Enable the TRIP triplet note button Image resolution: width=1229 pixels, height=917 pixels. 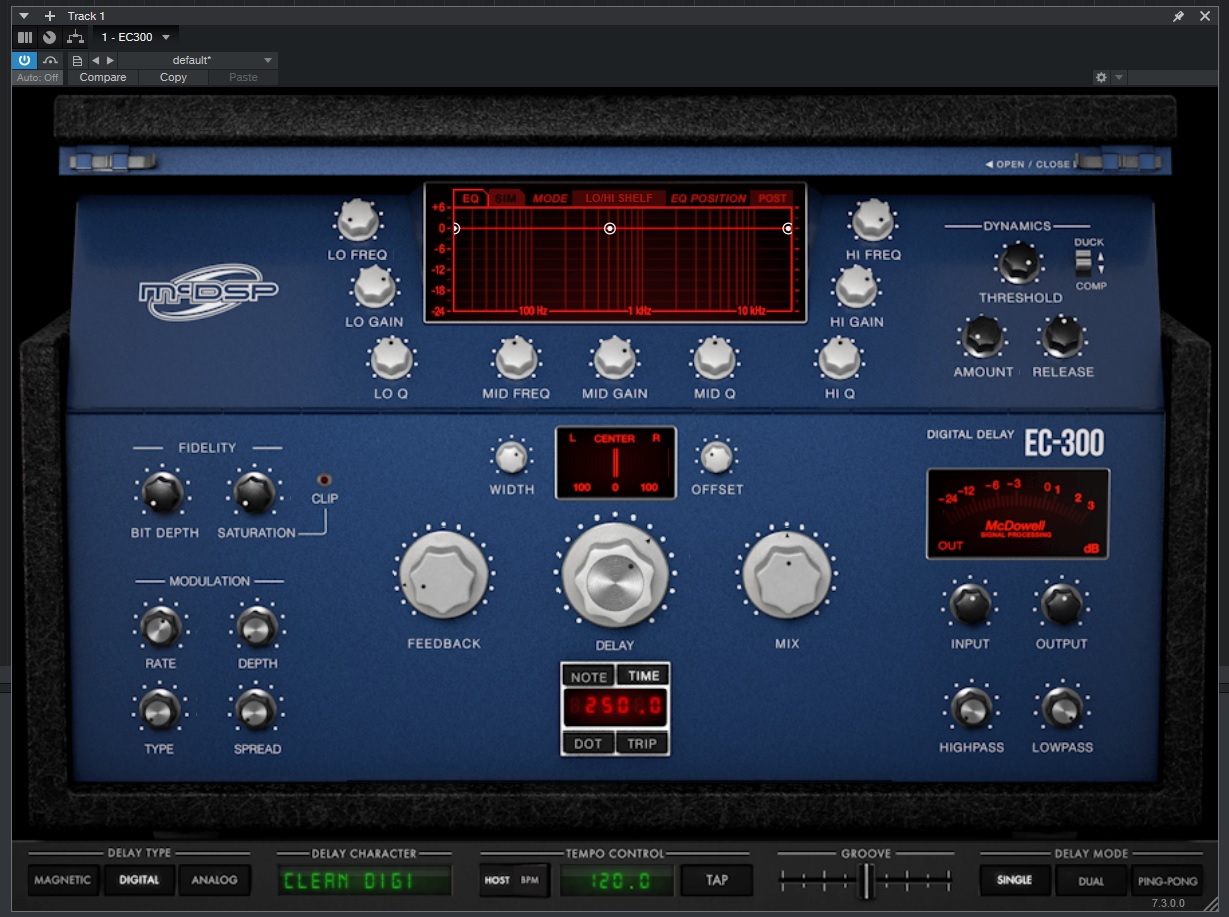pyautogui.click(x=642, y=743)
